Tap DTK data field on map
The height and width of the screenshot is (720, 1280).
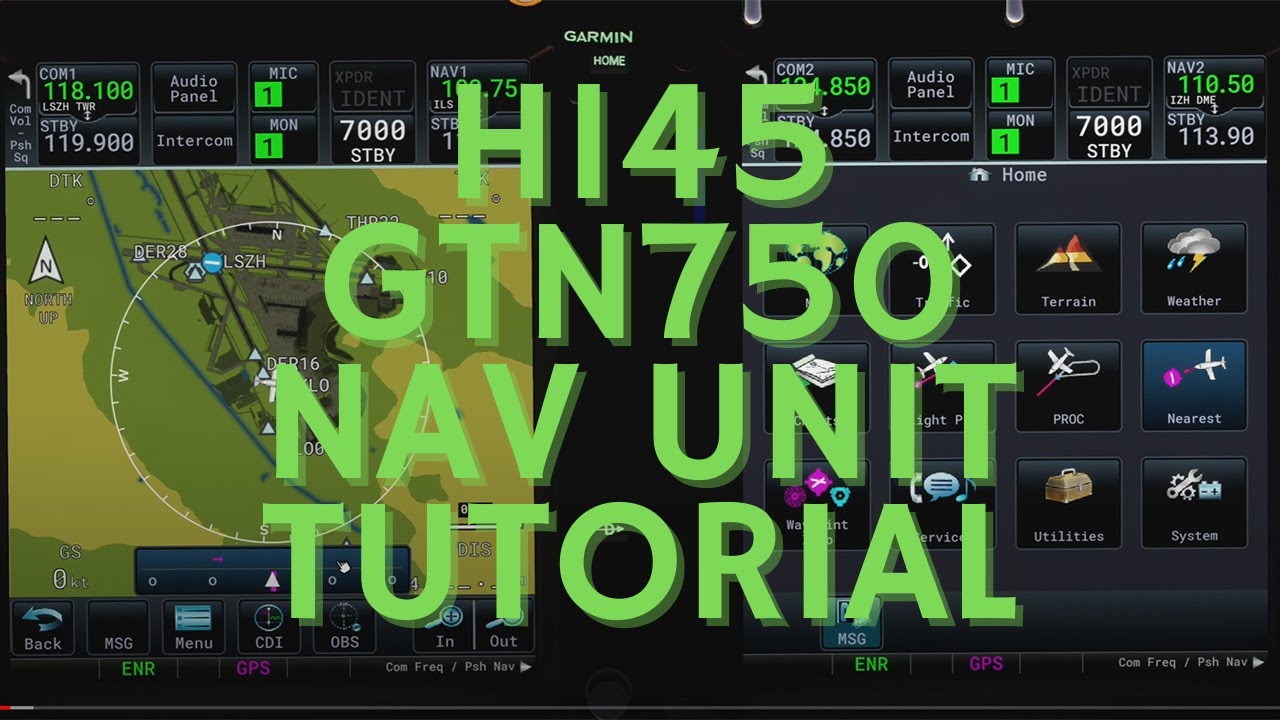[x=64, y=198]
